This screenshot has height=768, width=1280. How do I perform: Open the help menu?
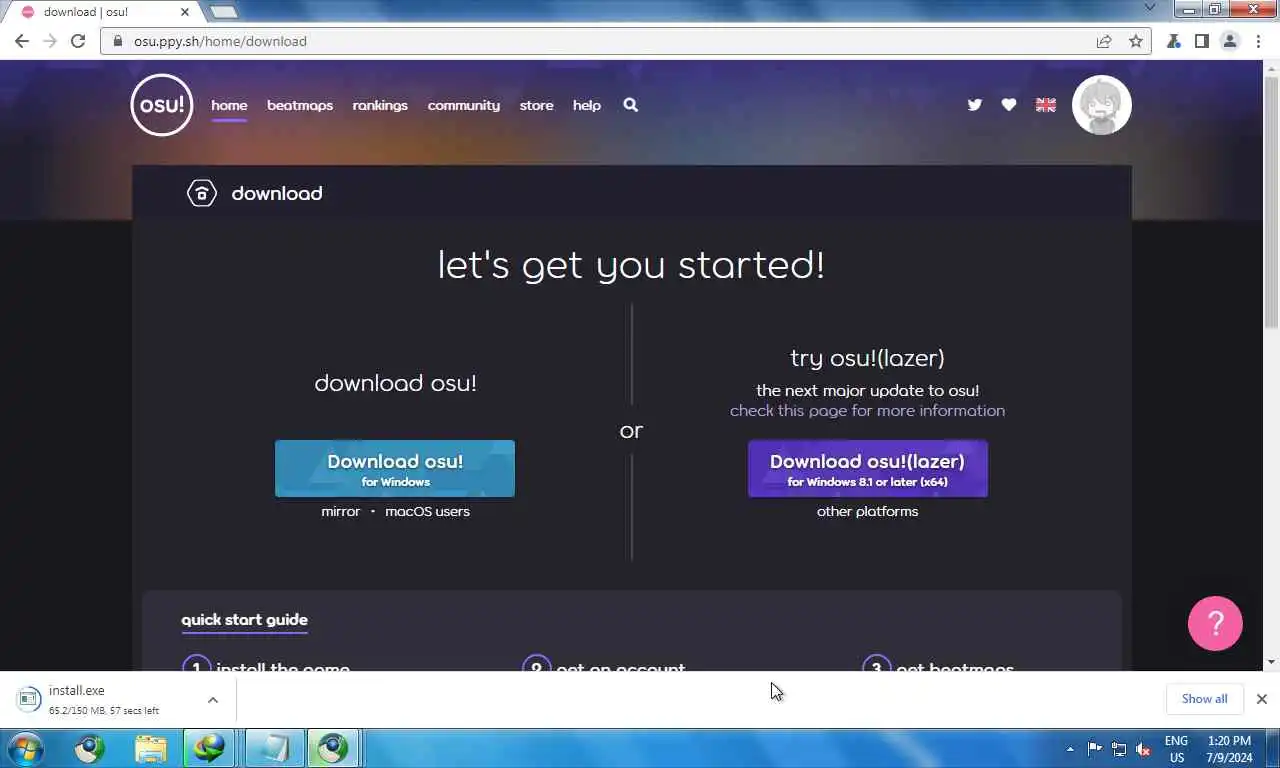(587, 105)
